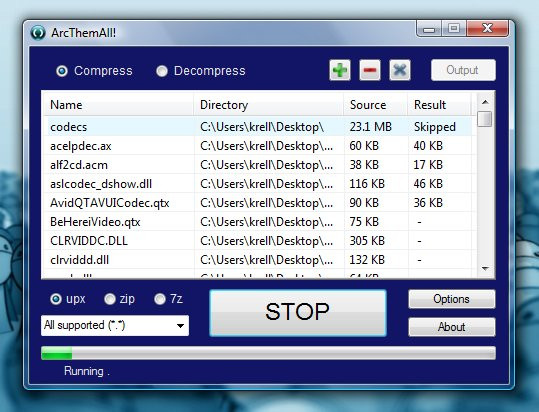Click the 40 KB result cell
Screen dimensions: 539x412
point(428,146)
